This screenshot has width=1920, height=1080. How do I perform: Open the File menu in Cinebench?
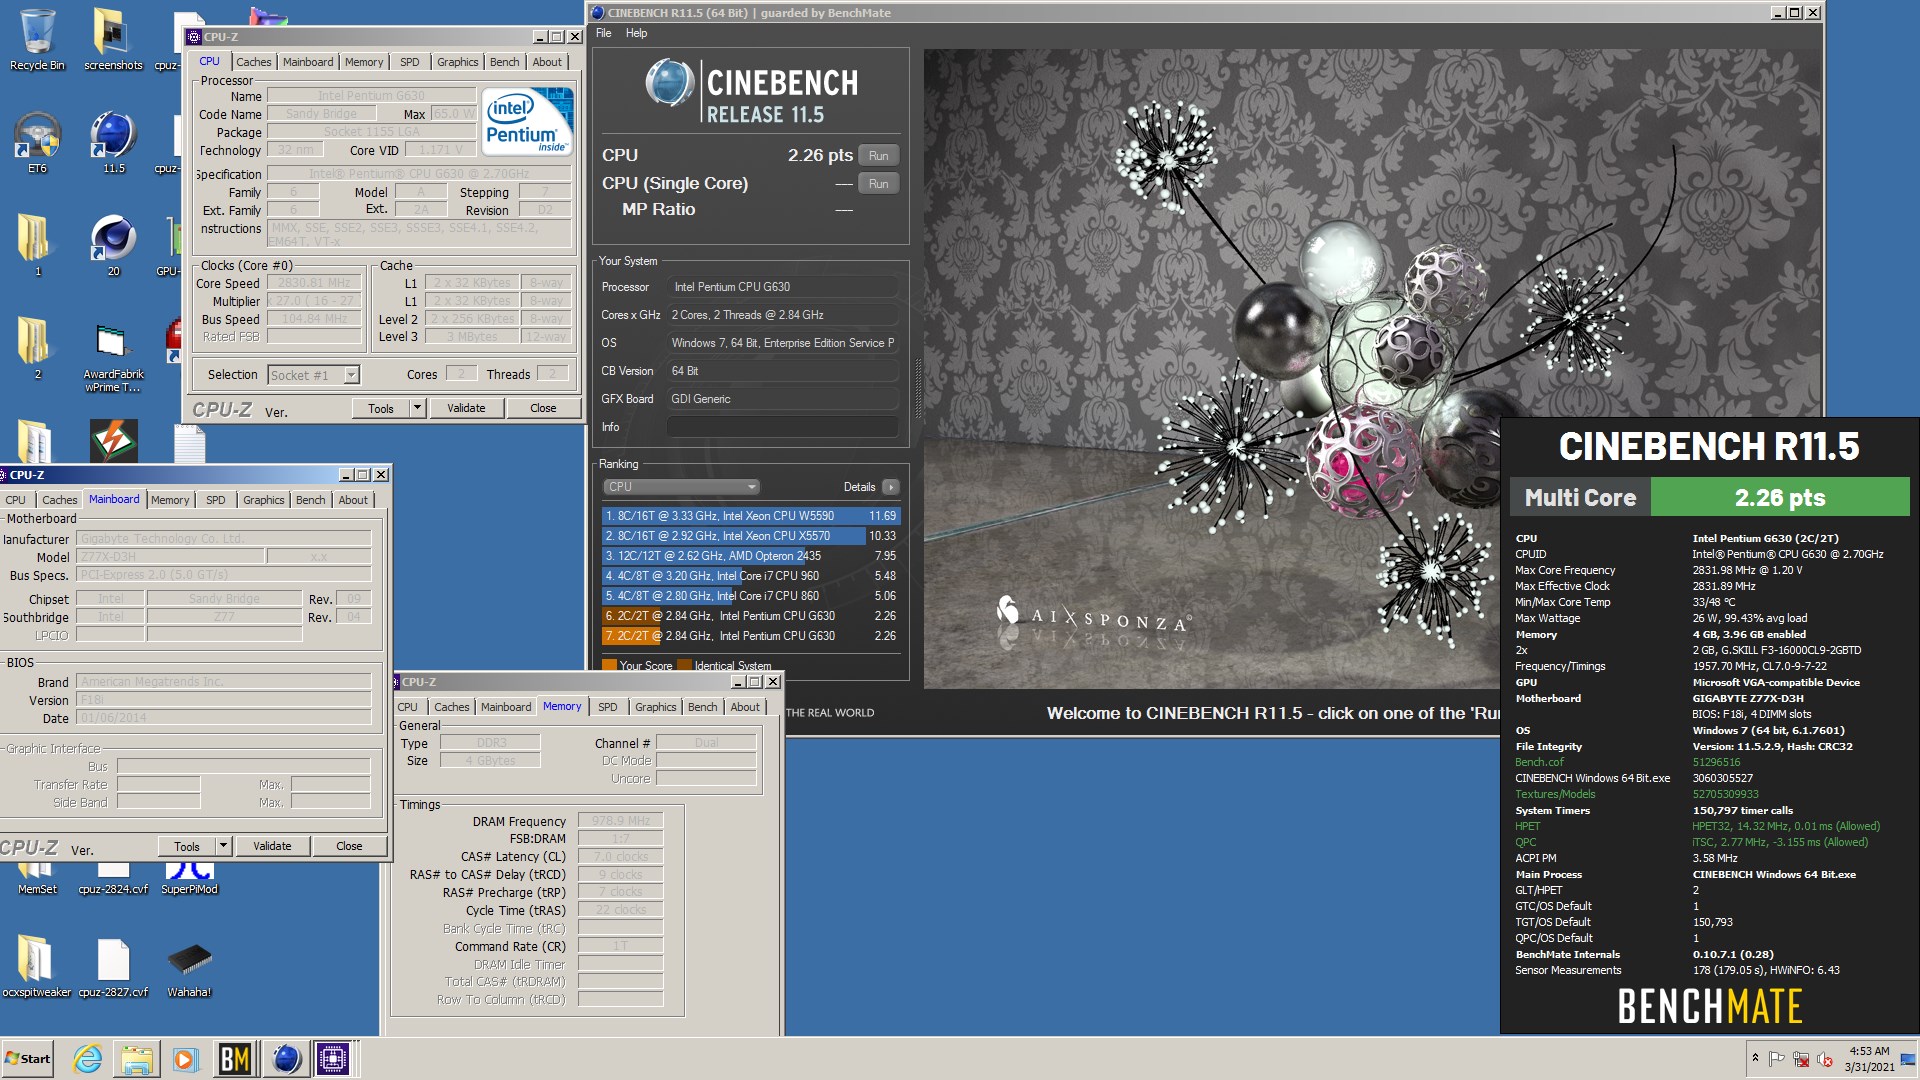603,33
